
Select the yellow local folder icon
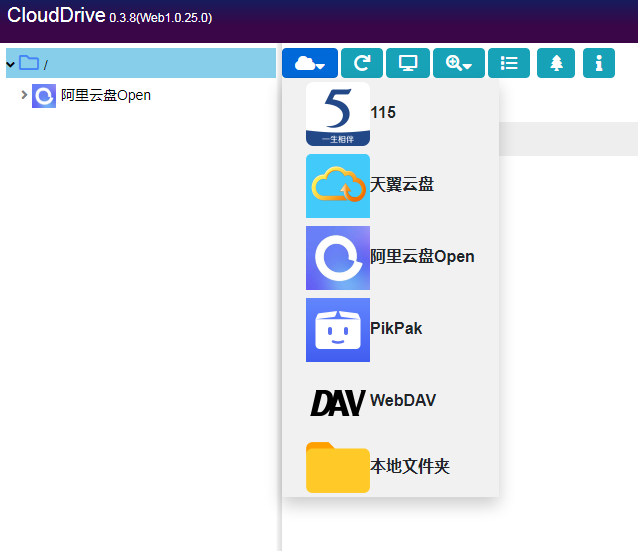pos(338,467)
